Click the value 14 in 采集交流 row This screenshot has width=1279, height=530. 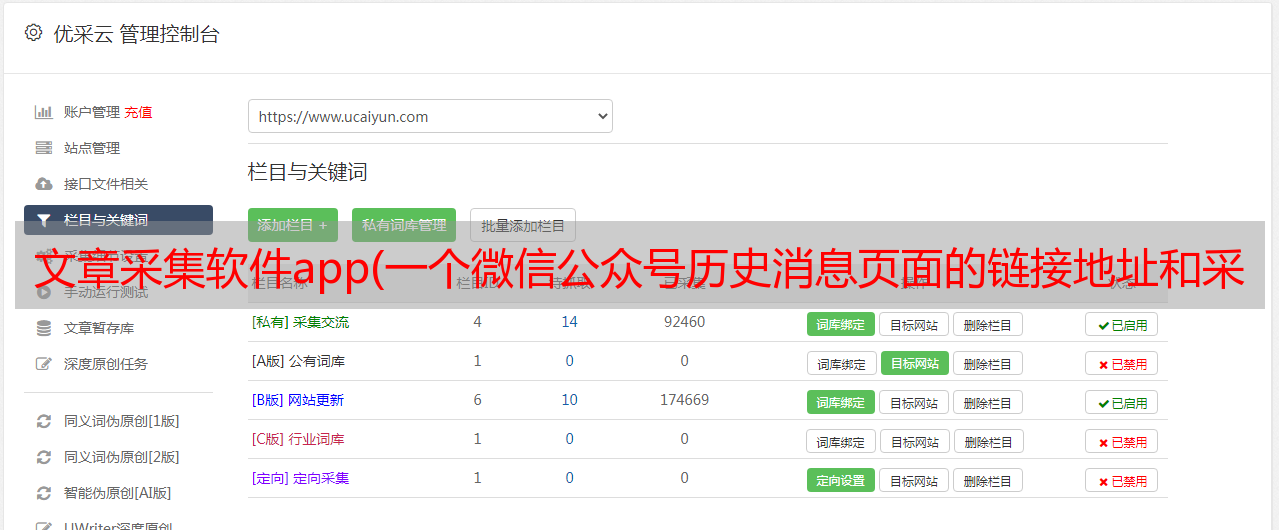click(569, 322)
